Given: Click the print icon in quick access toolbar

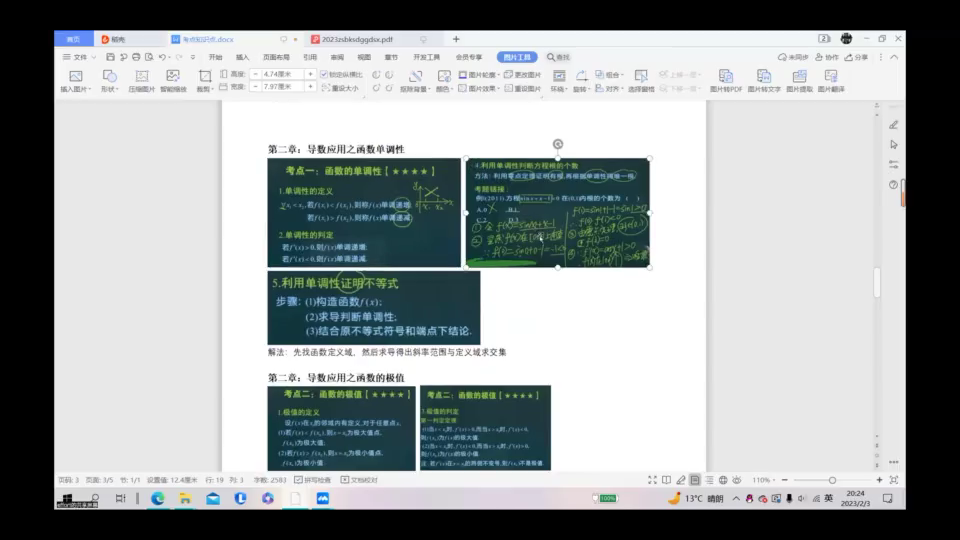Looking at the screenshot, I should coord(136,57).
